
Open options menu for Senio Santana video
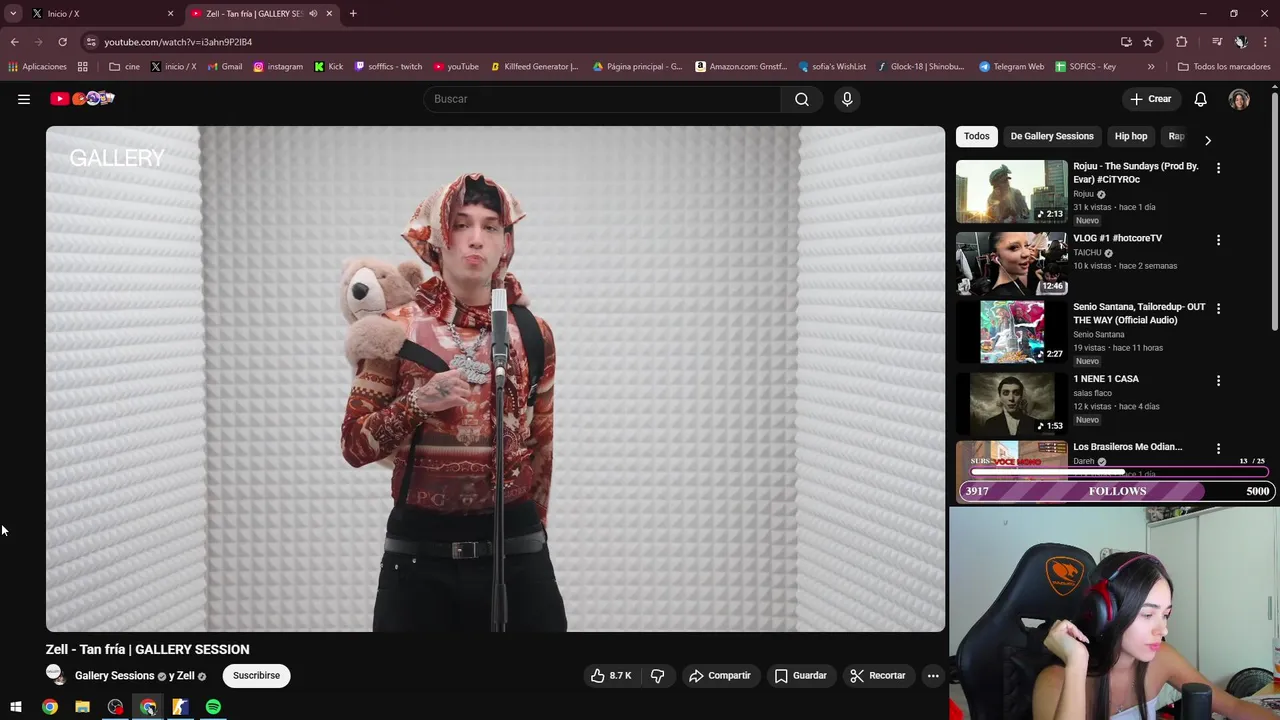point(1218,309)
